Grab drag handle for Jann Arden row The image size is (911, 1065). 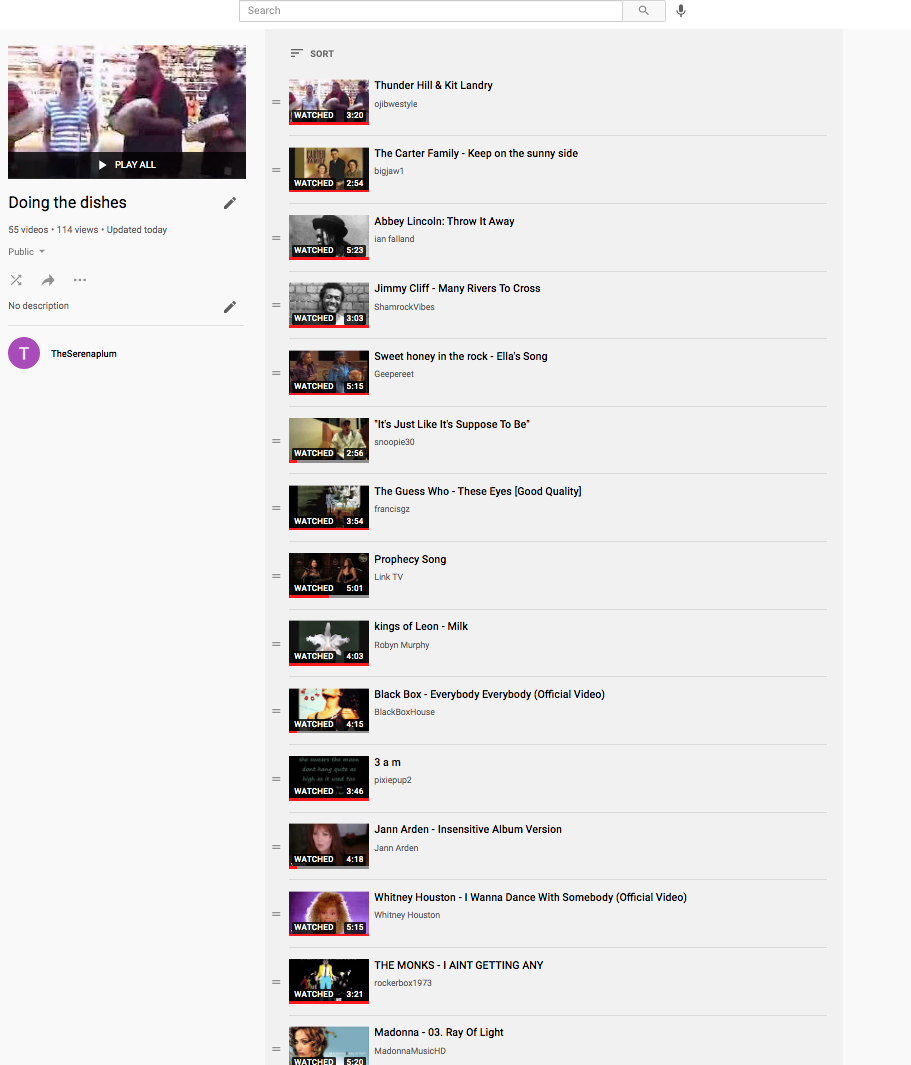point(276,847)
